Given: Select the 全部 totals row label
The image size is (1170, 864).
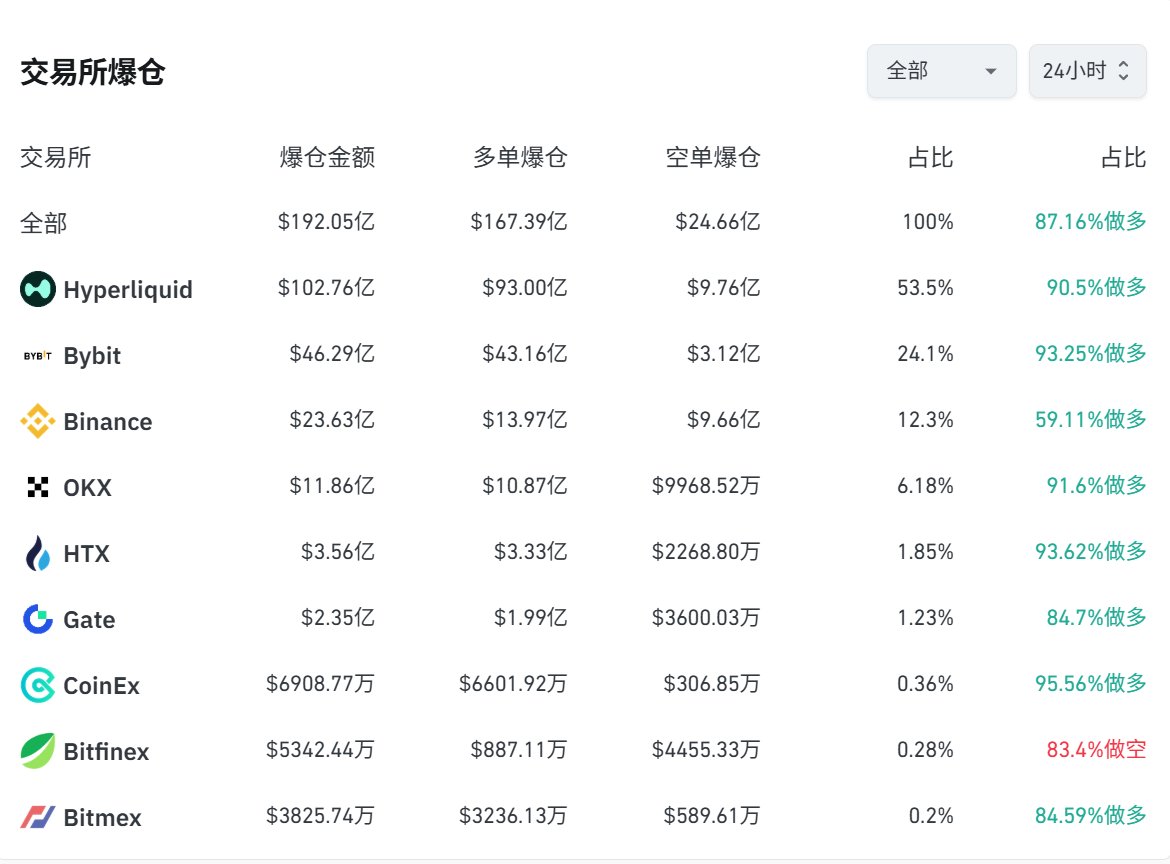Looking at the screenshot, I should (44, 222).
